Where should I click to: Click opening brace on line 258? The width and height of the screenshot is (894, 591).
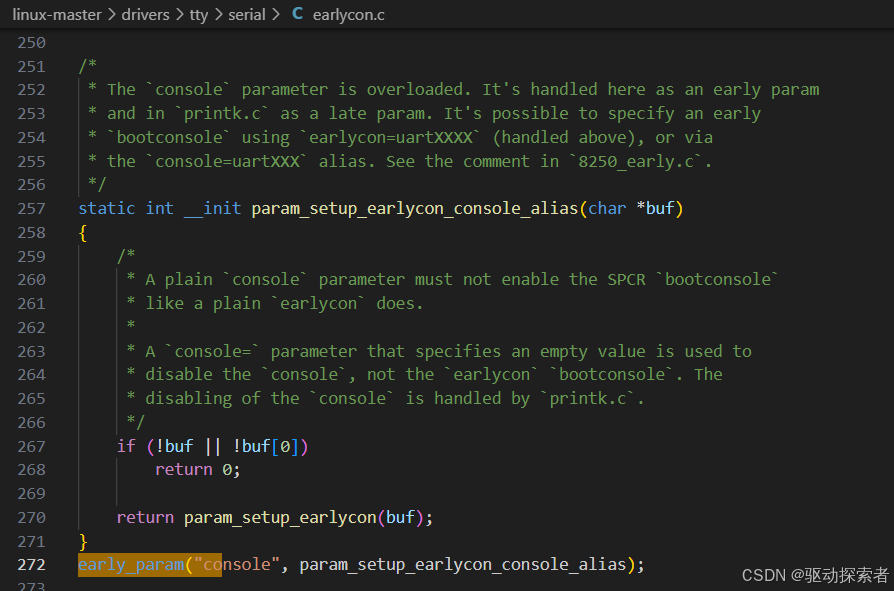pos(83,233)
